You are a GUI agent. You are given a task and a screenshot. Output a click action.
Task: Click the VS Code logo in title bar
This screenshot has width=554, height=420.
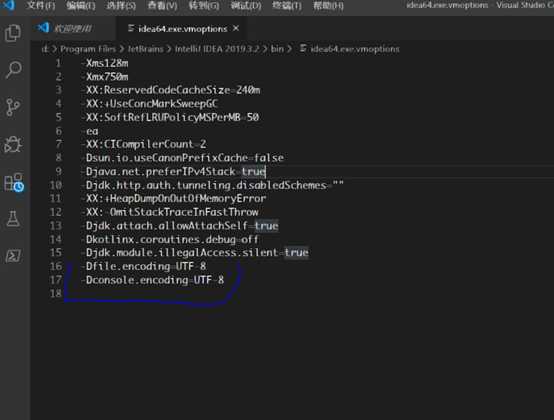pos(8,5)
